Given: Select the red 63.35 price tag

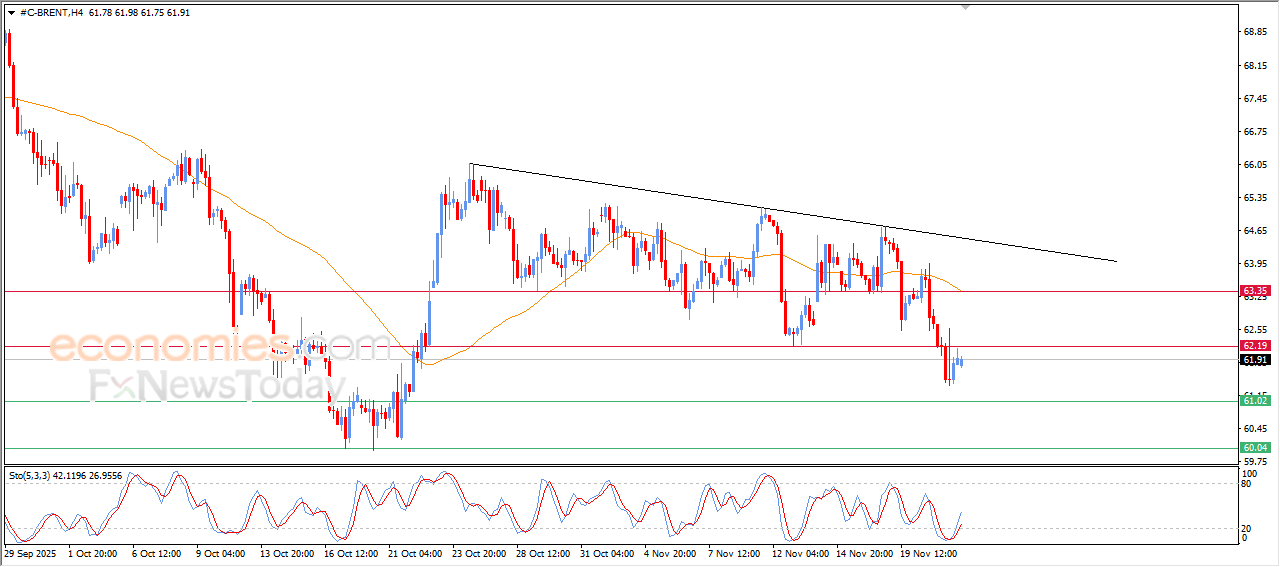Looking at the screenshot, I should [x=1255, y=291].
